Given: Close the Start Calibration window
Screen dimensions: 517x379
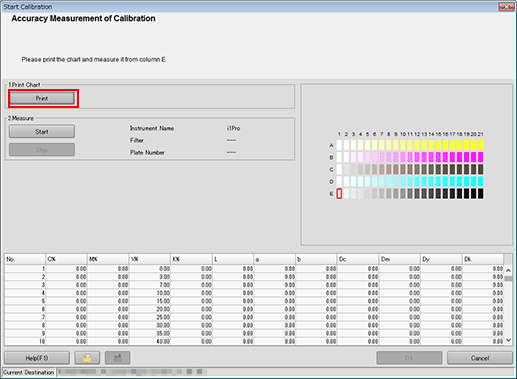Looking at the screenshot, I should point(506,6).
